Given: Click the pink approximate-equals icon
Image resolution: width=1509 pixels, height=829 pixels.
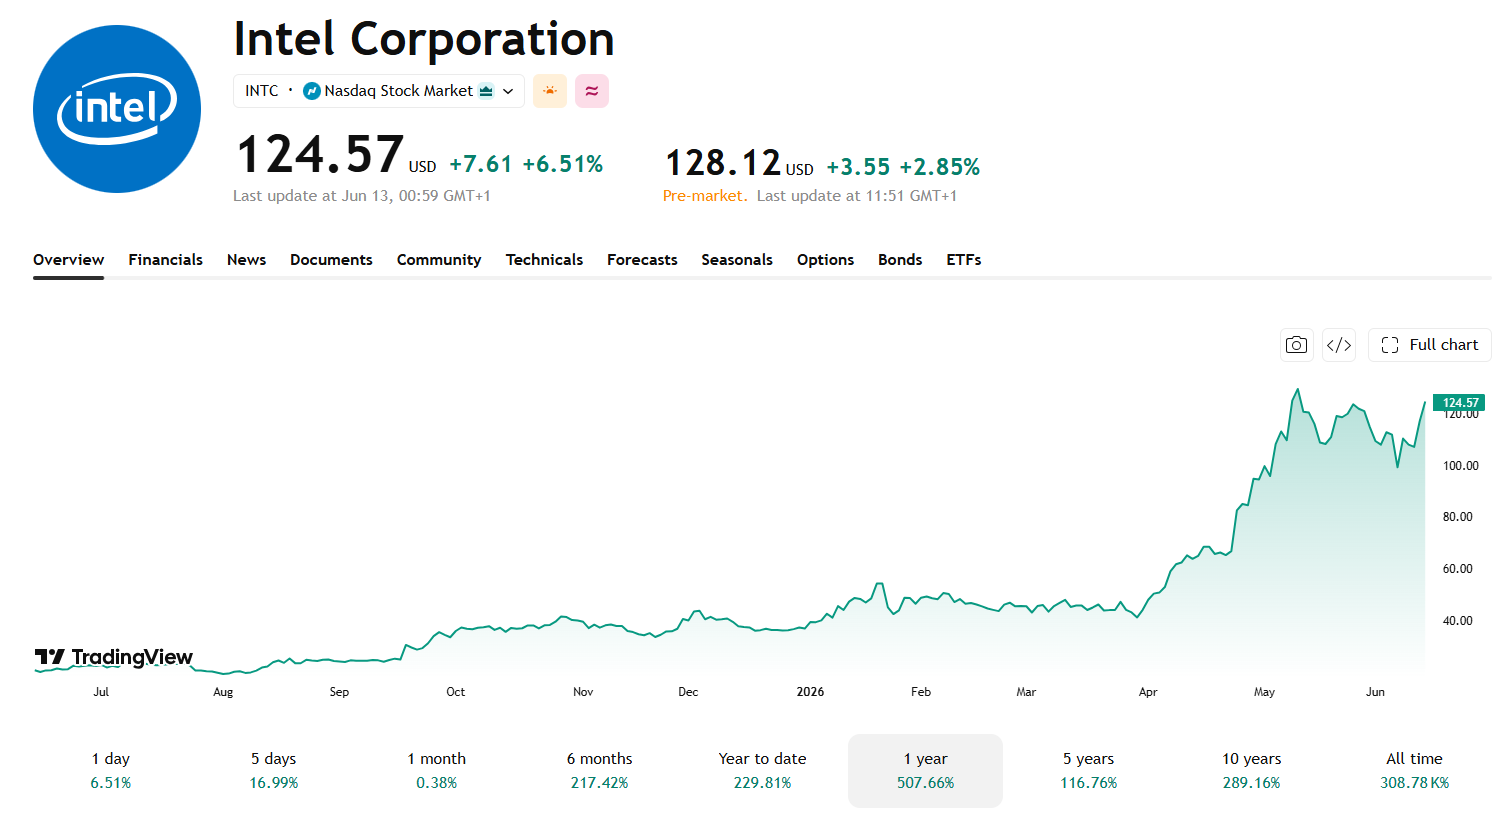Looking at the screenshot, I should point(592,91).
